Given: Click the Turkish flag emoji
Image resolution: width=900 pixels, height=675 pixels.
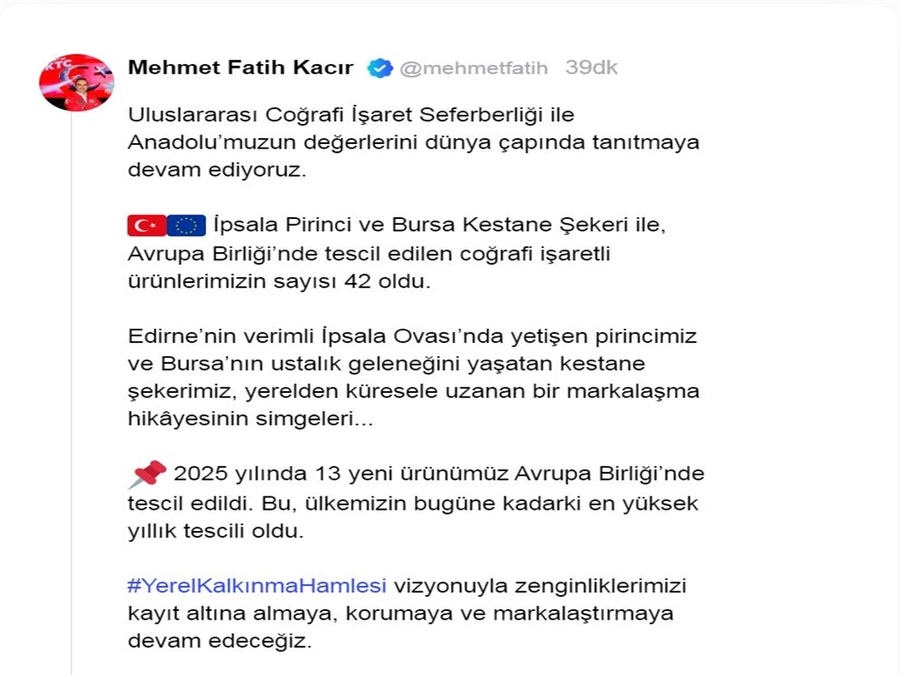Looking at the screenshot, I should pyautogui.click(x=146, y=225).
